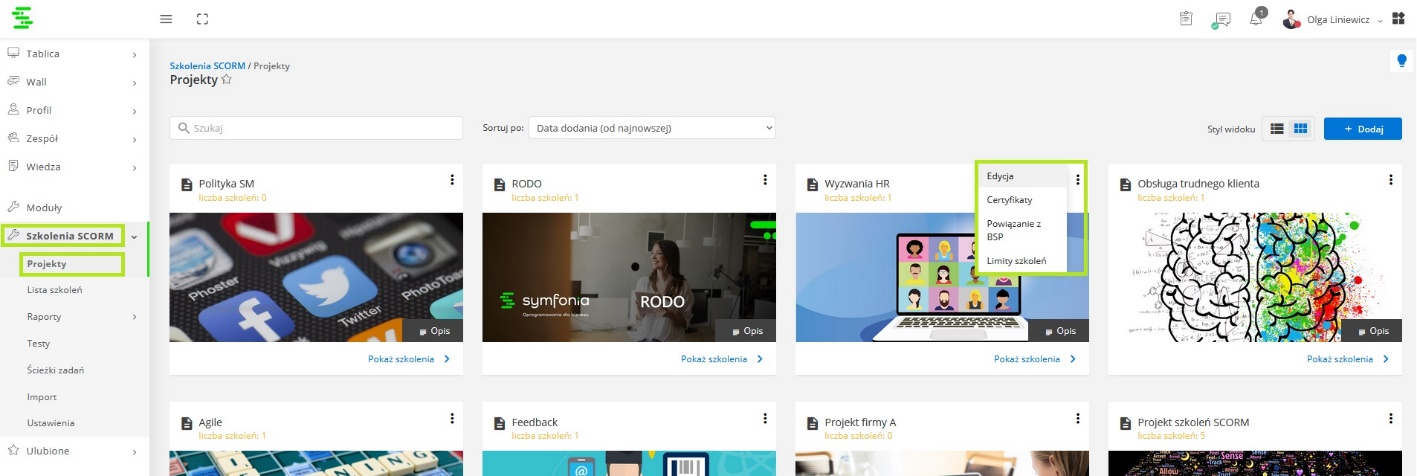Collapse the Szkolenia SCORM section

click(x=134, y=236)
